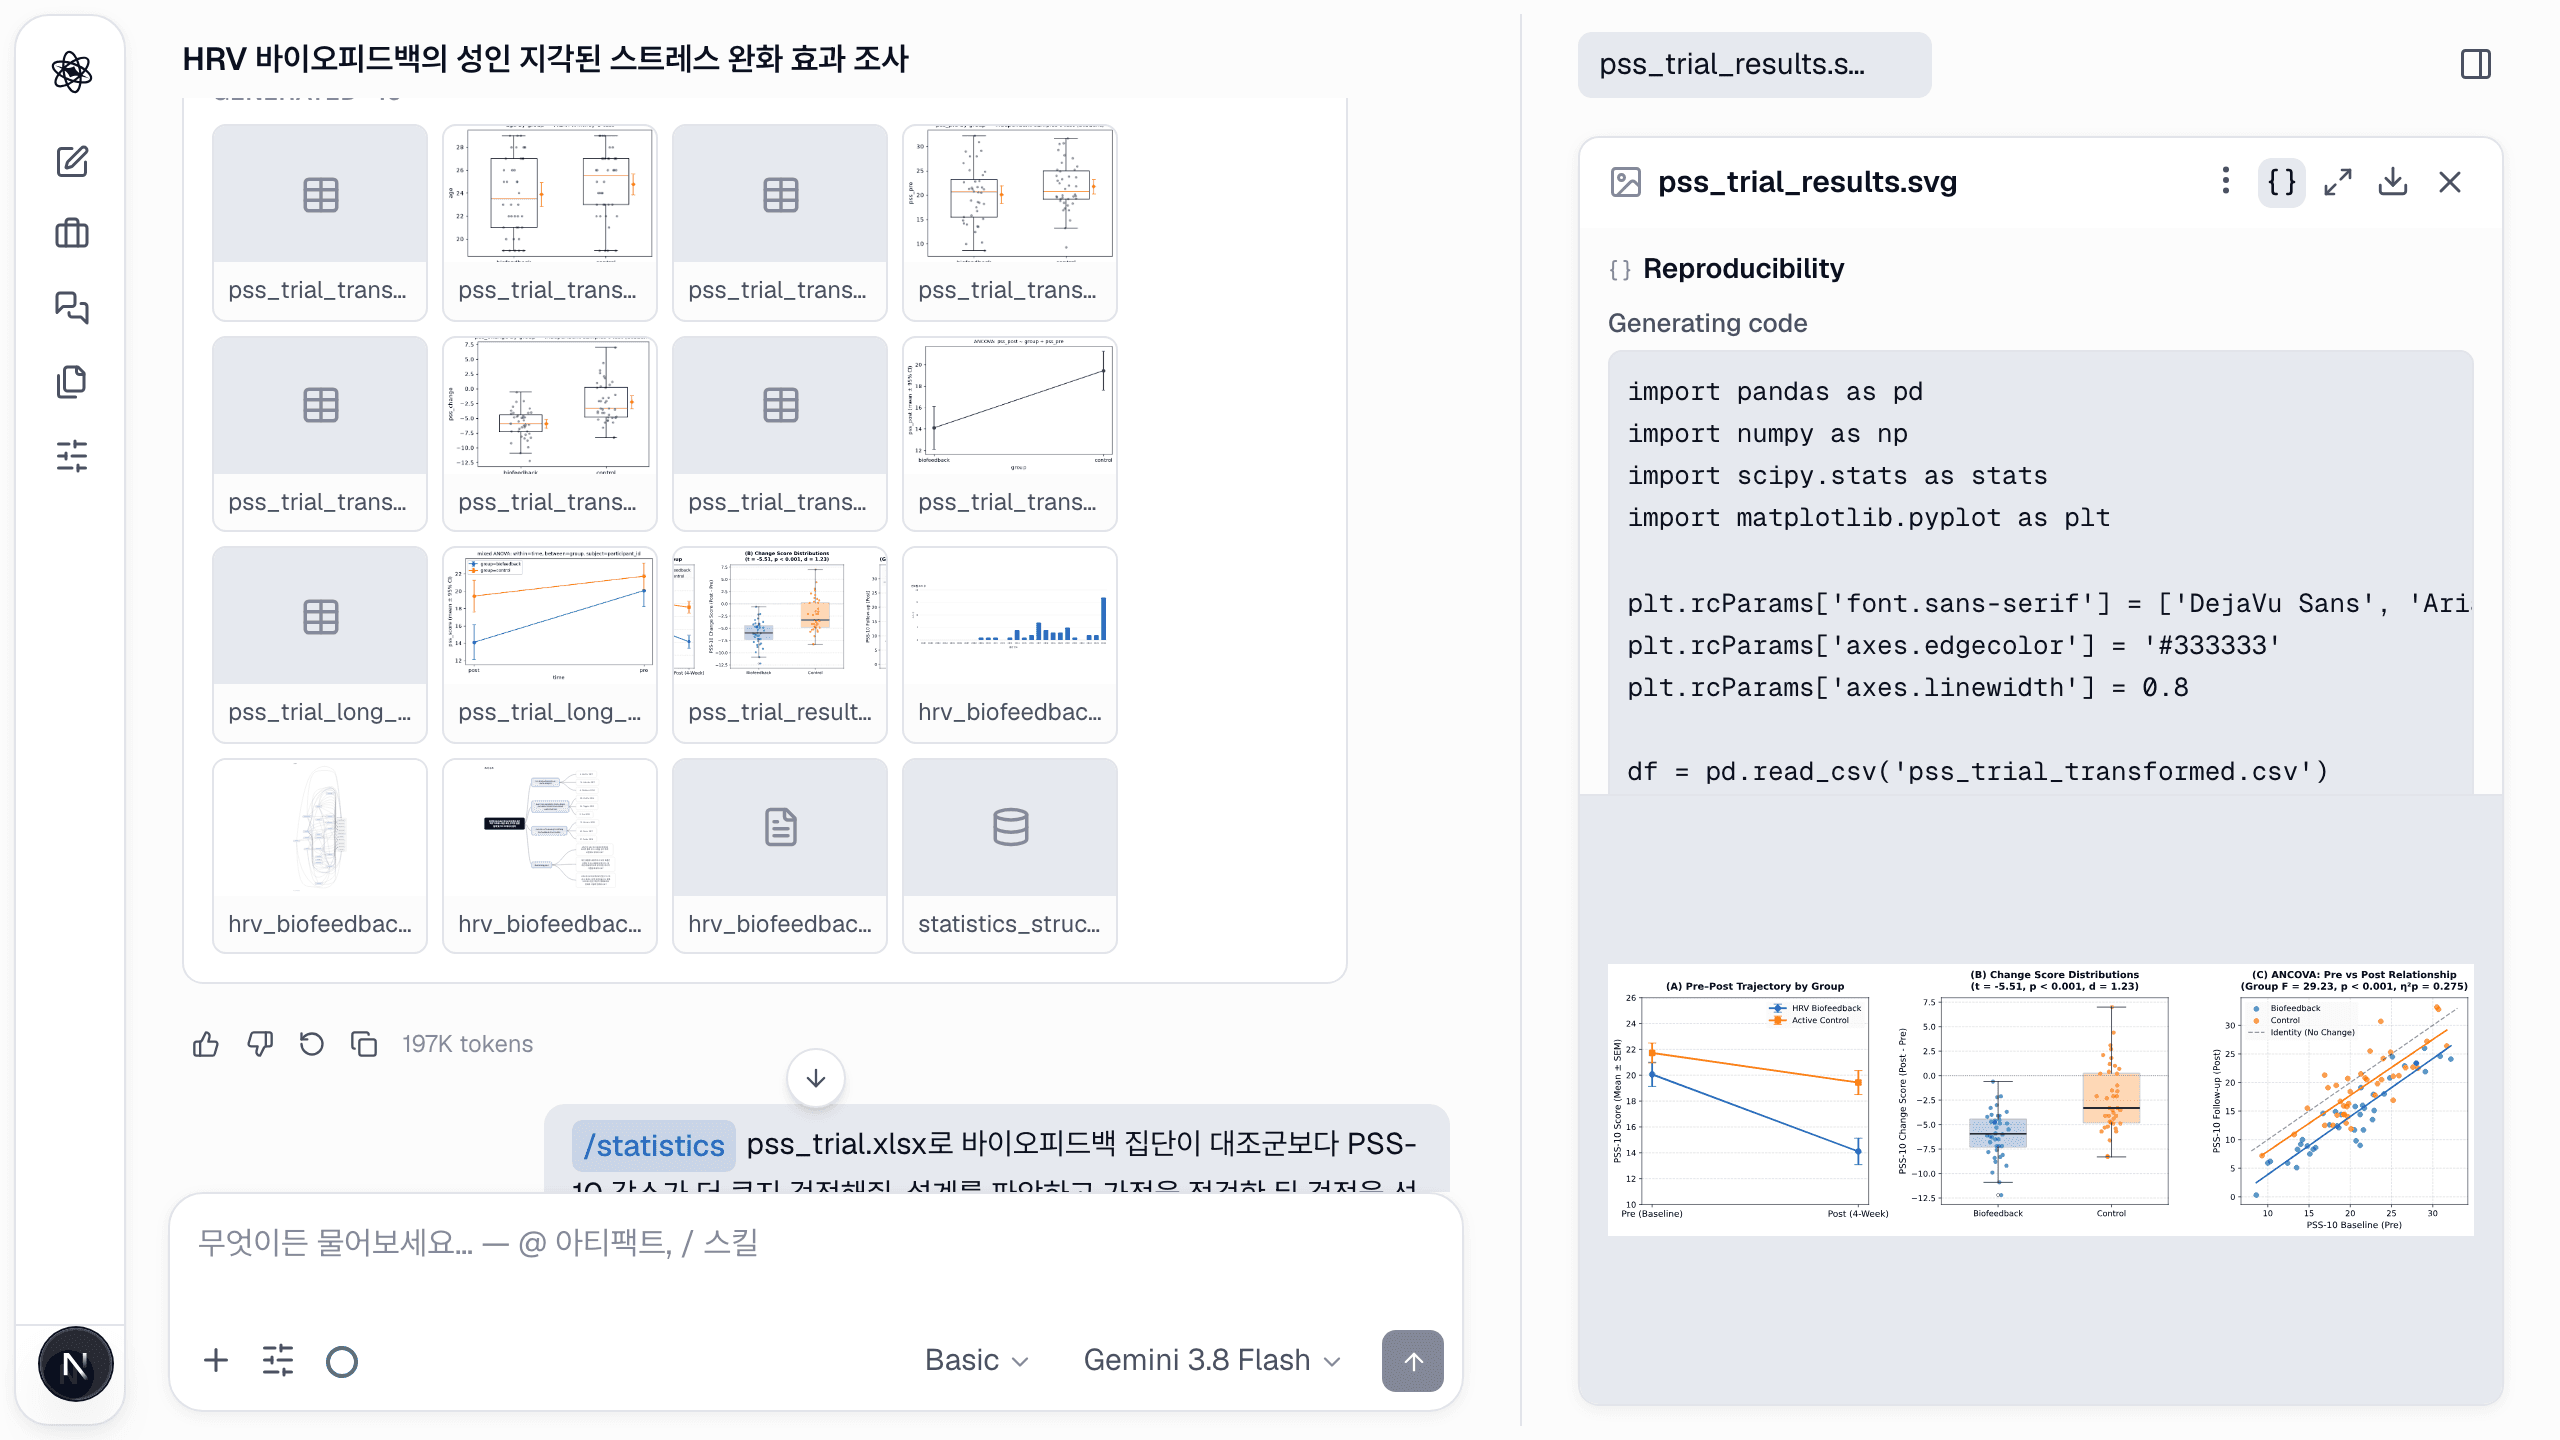Jump to latest message down arrow
Image resolution: width=2560 pixels, height=1440 pixels.
(x=816, y=1078)
